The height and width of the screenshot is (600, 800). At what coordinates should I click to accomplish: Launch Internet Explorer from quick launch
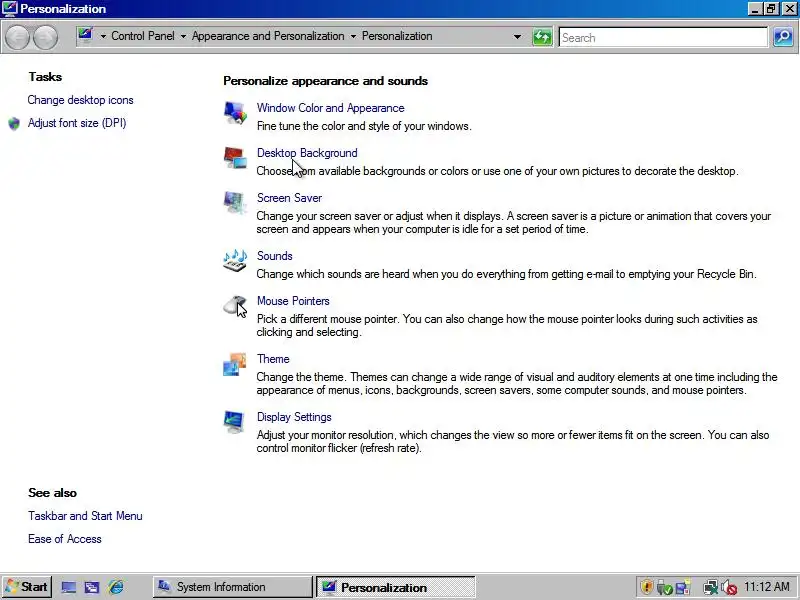[x=116, y=587]
